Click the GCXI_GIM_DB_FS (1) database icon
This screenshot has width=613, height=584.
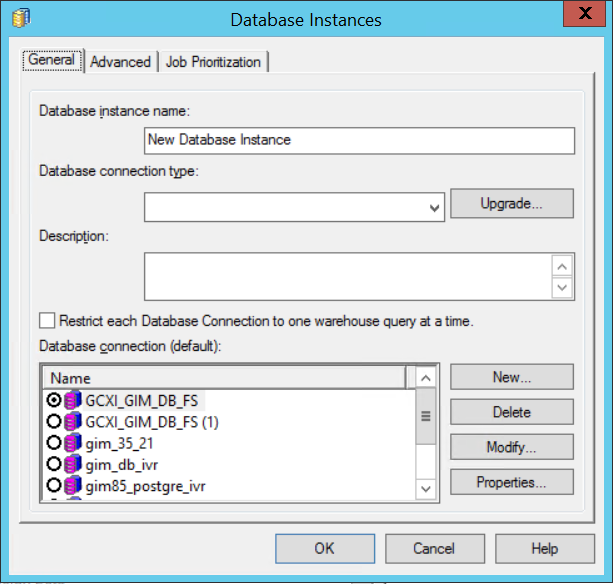(73, 422)
